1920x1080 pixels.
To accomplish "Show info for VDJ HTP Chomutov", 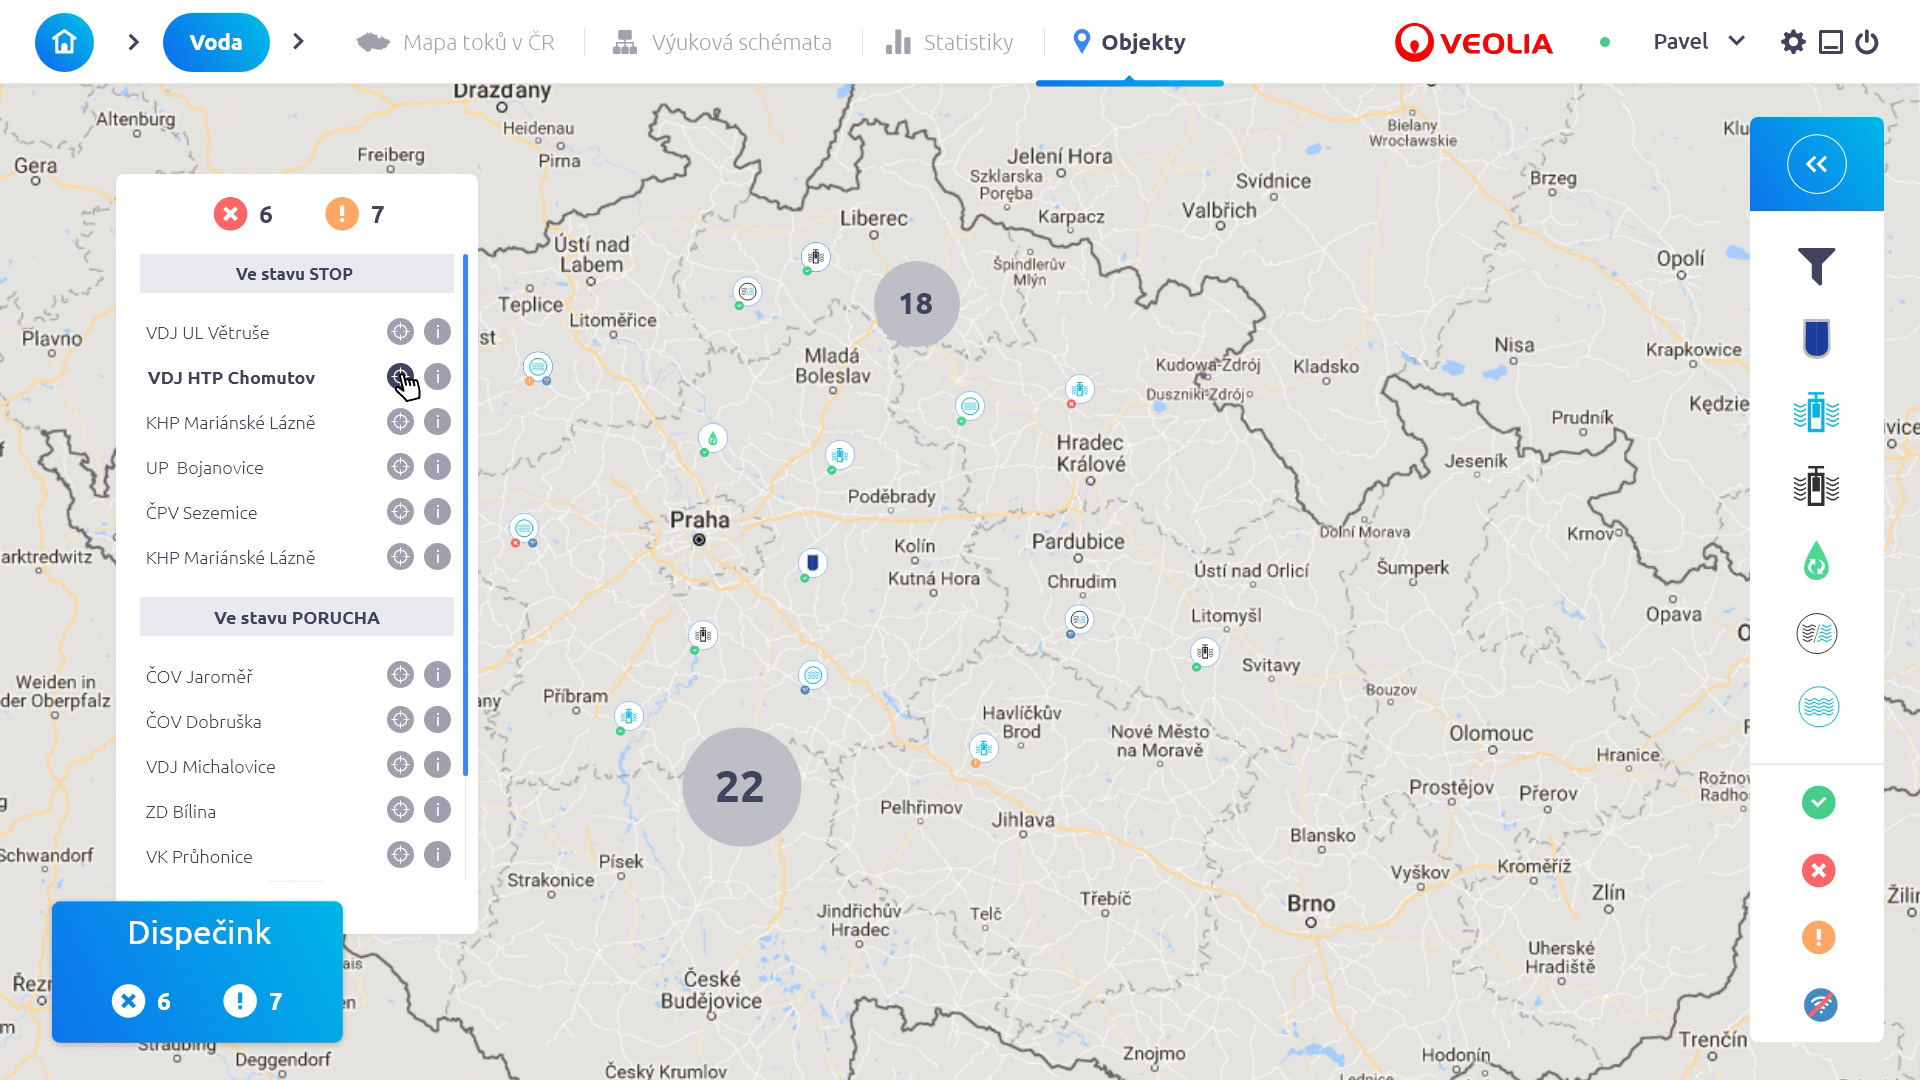I will [x=437, y=376].
